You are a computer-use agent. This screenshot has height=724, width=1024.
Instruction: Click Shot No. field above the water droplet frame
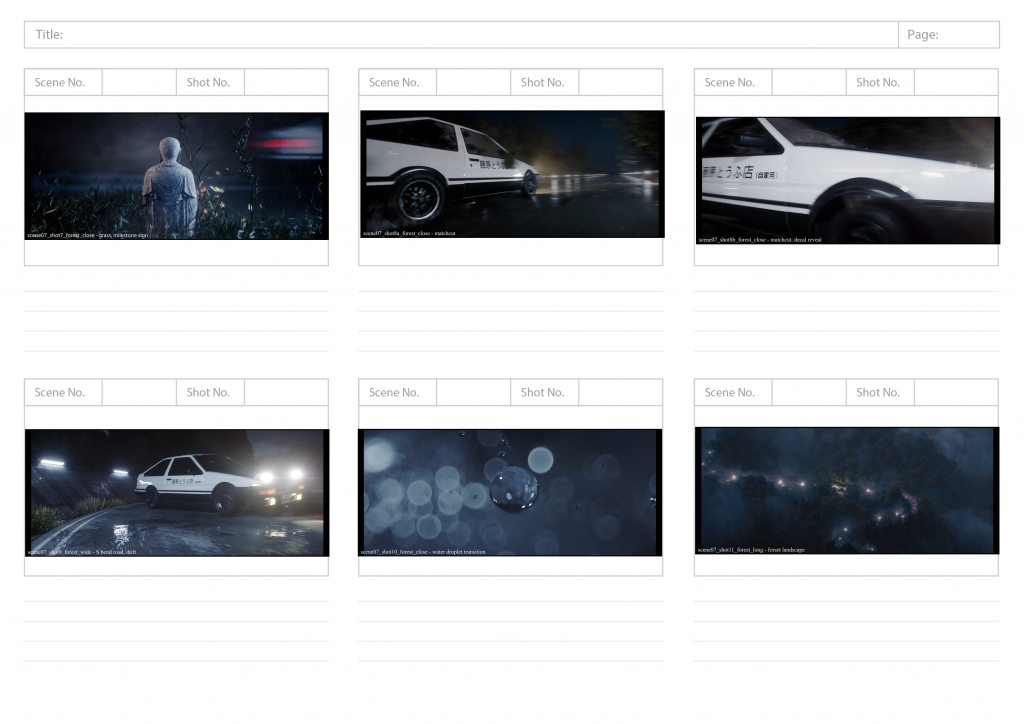pos(620,392)
